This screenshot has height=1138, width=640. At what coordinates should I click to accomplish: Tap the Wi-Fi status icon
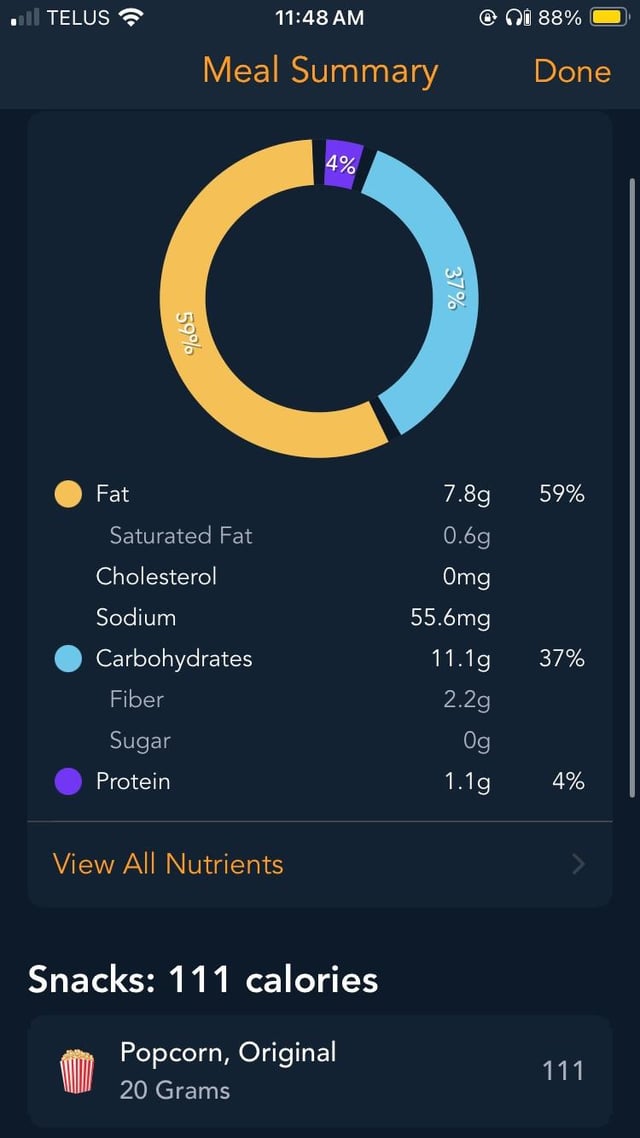130,17
